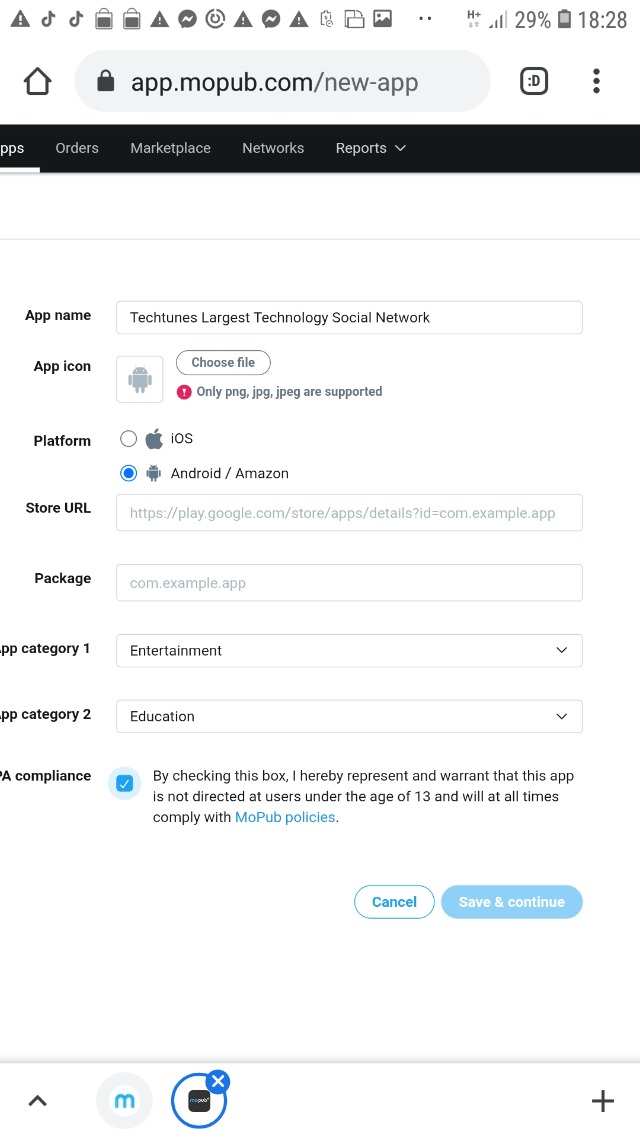This screenshot has width=640, height=1138.
Task: Select the iOS platform radio button
Action: tap(128, 438)
